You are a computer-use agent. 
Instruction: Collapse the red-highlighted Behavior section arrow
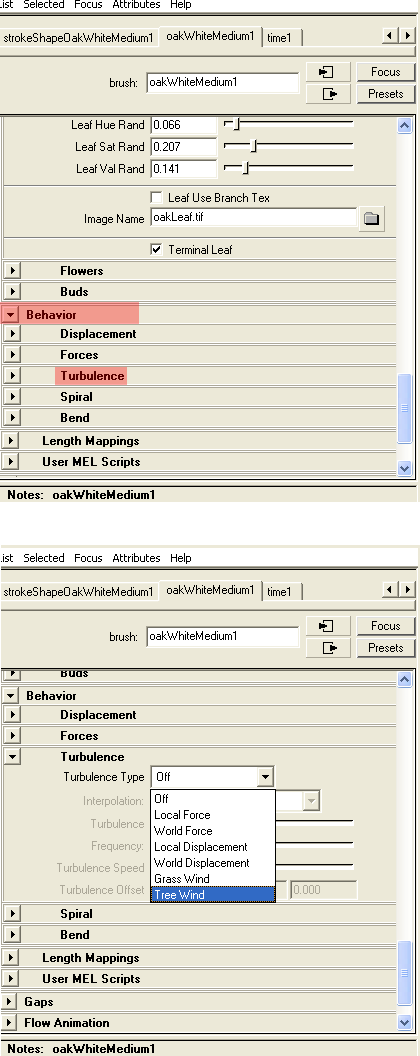point(11,315)
